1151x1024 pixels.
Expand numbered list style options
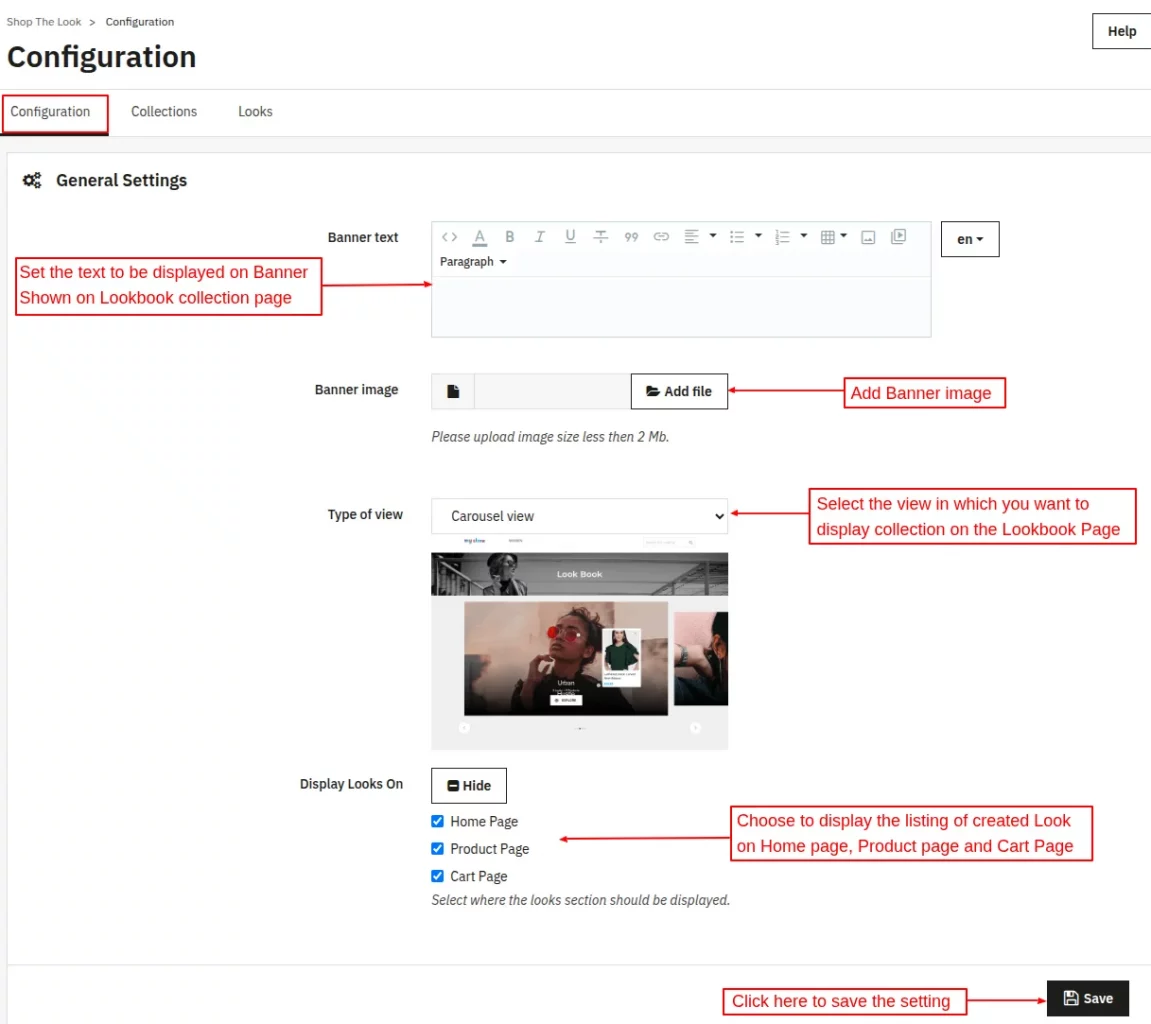click(x=804, y=236)
